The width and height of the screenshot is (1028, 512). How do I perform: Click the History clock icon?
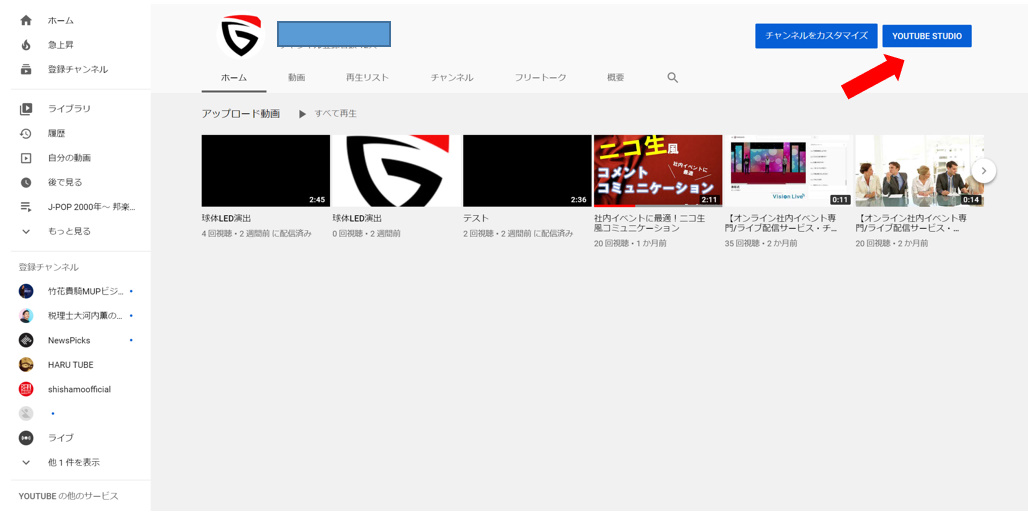tap(26, 133)
